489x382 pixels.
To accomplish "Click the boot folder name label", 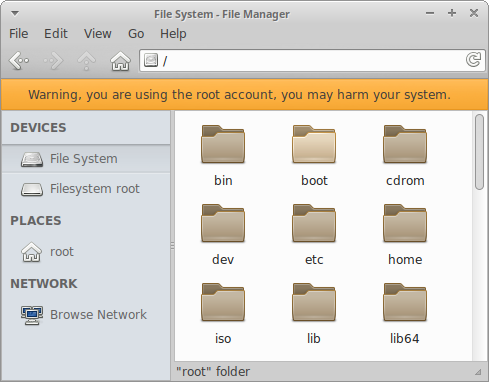I will [x=314, y=181].
